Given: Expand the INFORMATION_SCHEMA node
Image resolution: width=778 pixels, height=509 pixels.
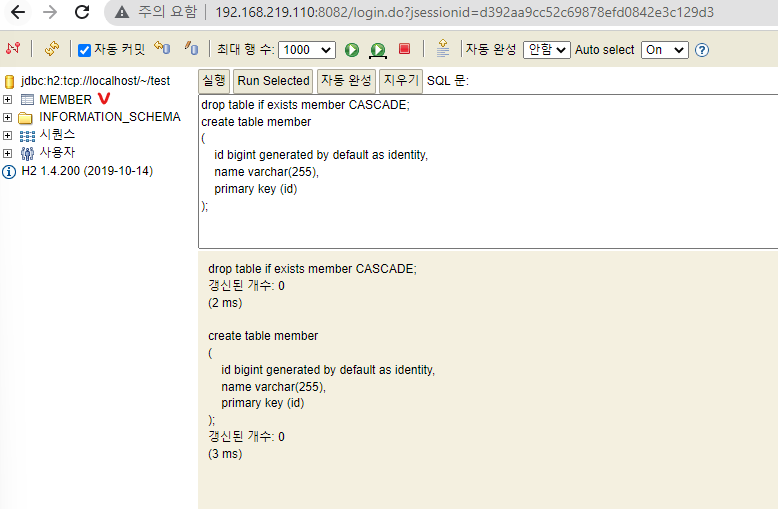Looking at the screenshot, I should (7, 117).
